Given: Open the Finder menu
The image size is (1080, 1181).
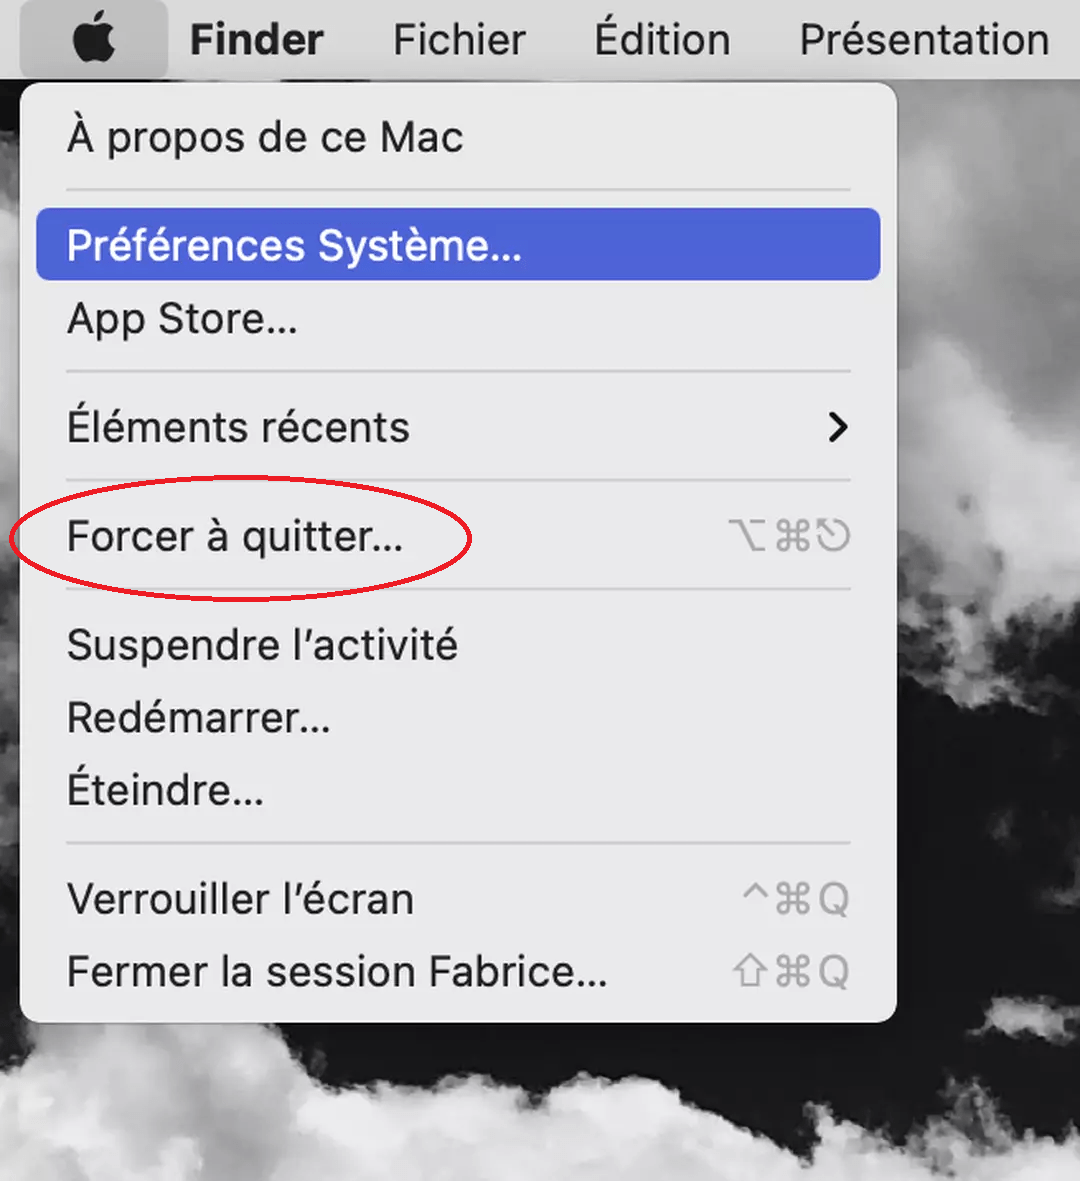Looking at the screenshot, I should tap(257, 39).
